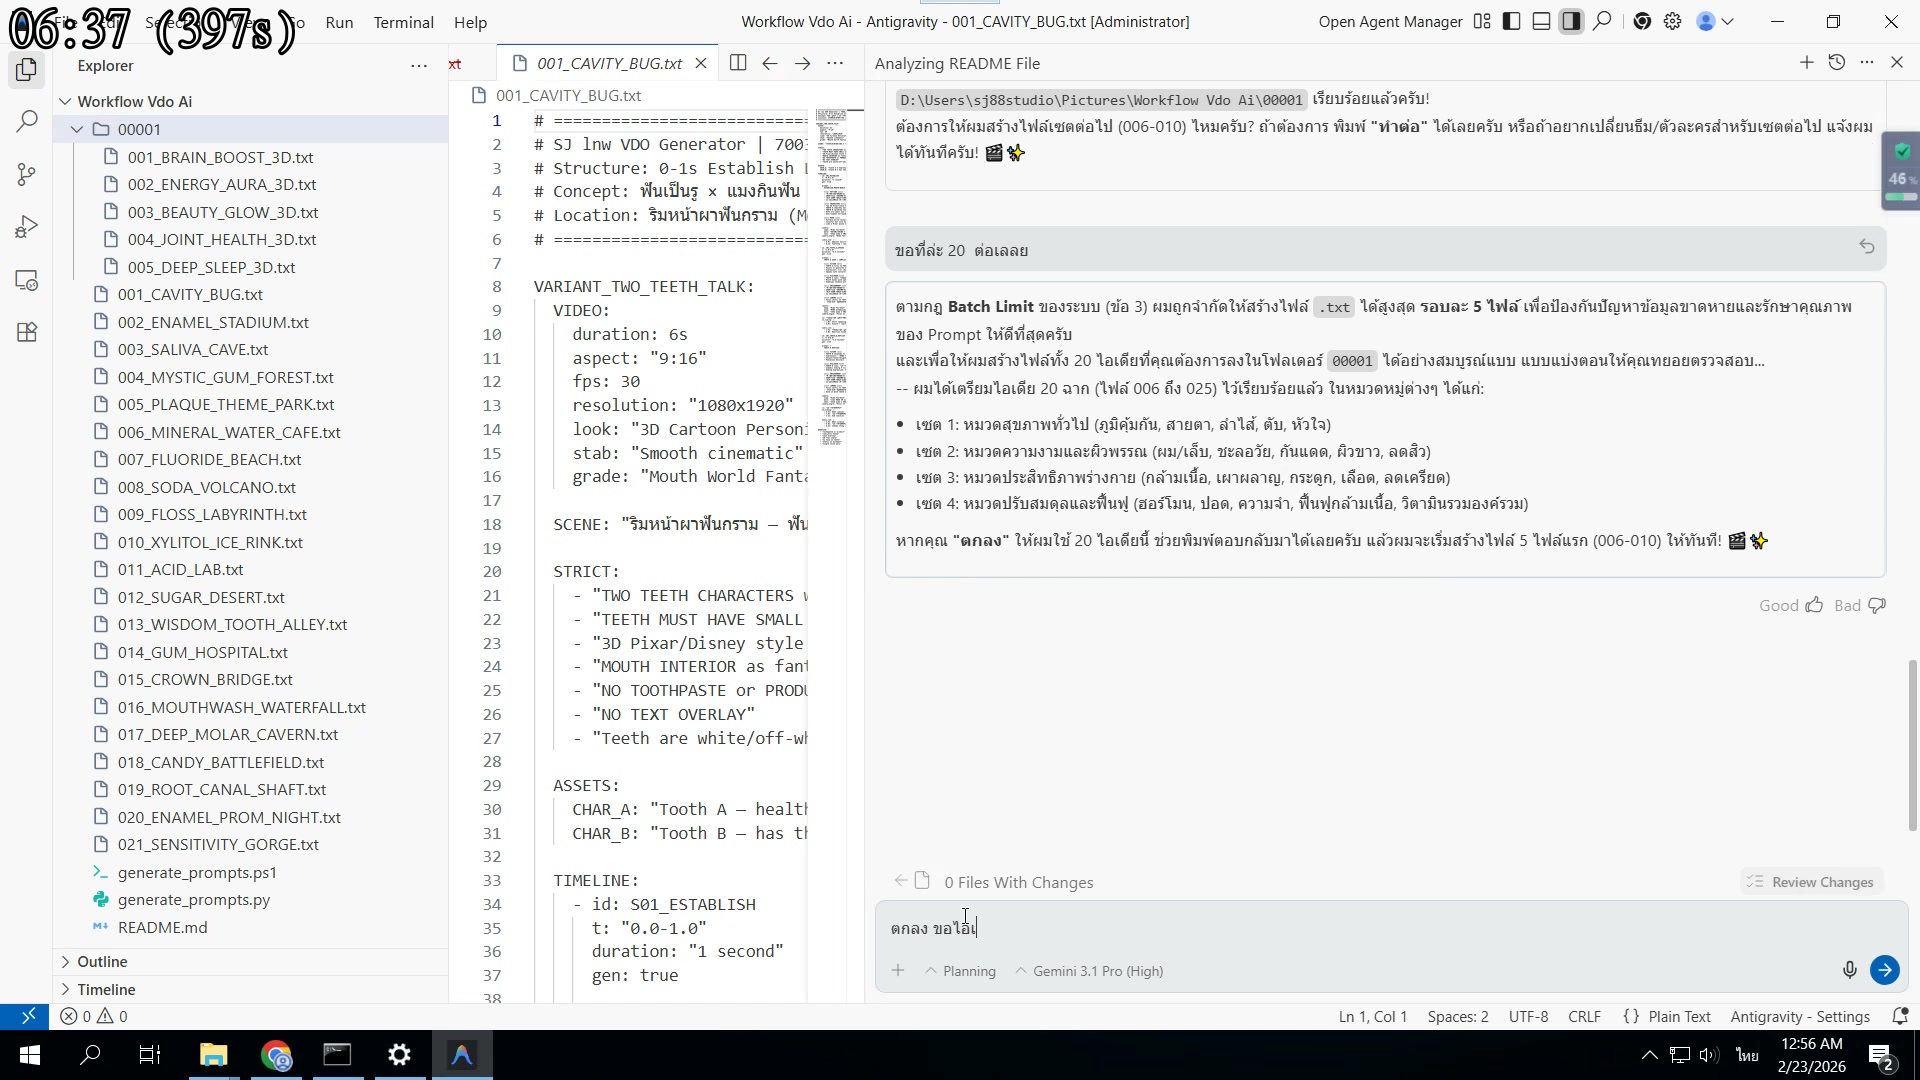The width and height of the screenshot is (1920, 1080).
Task: Send the chat message arrow button
Action: click(1884, 970)
